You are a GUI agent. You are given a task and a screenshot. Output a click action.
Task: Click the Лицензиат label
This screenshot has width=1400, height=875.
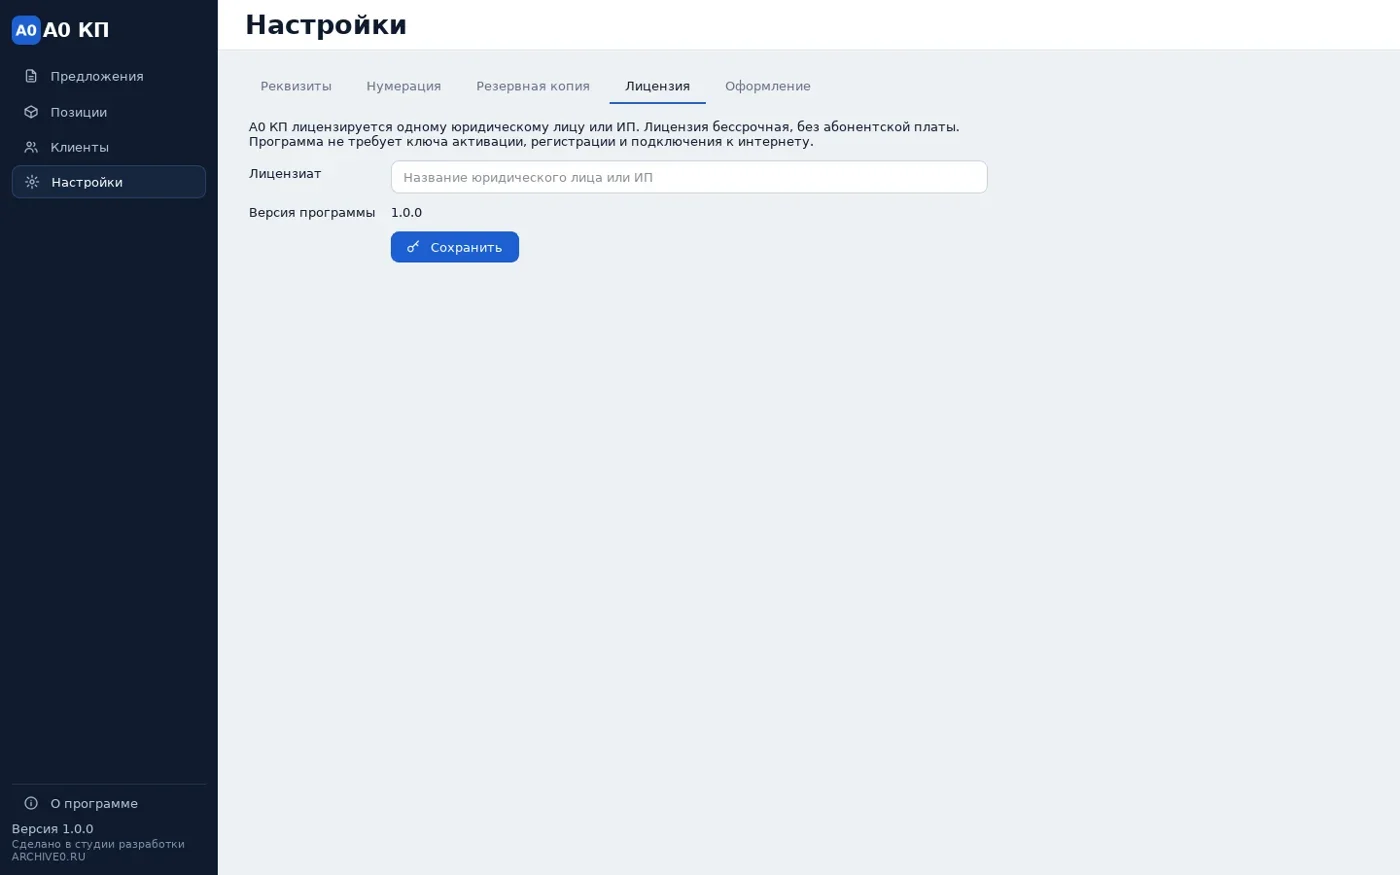[x=285, y=174]
